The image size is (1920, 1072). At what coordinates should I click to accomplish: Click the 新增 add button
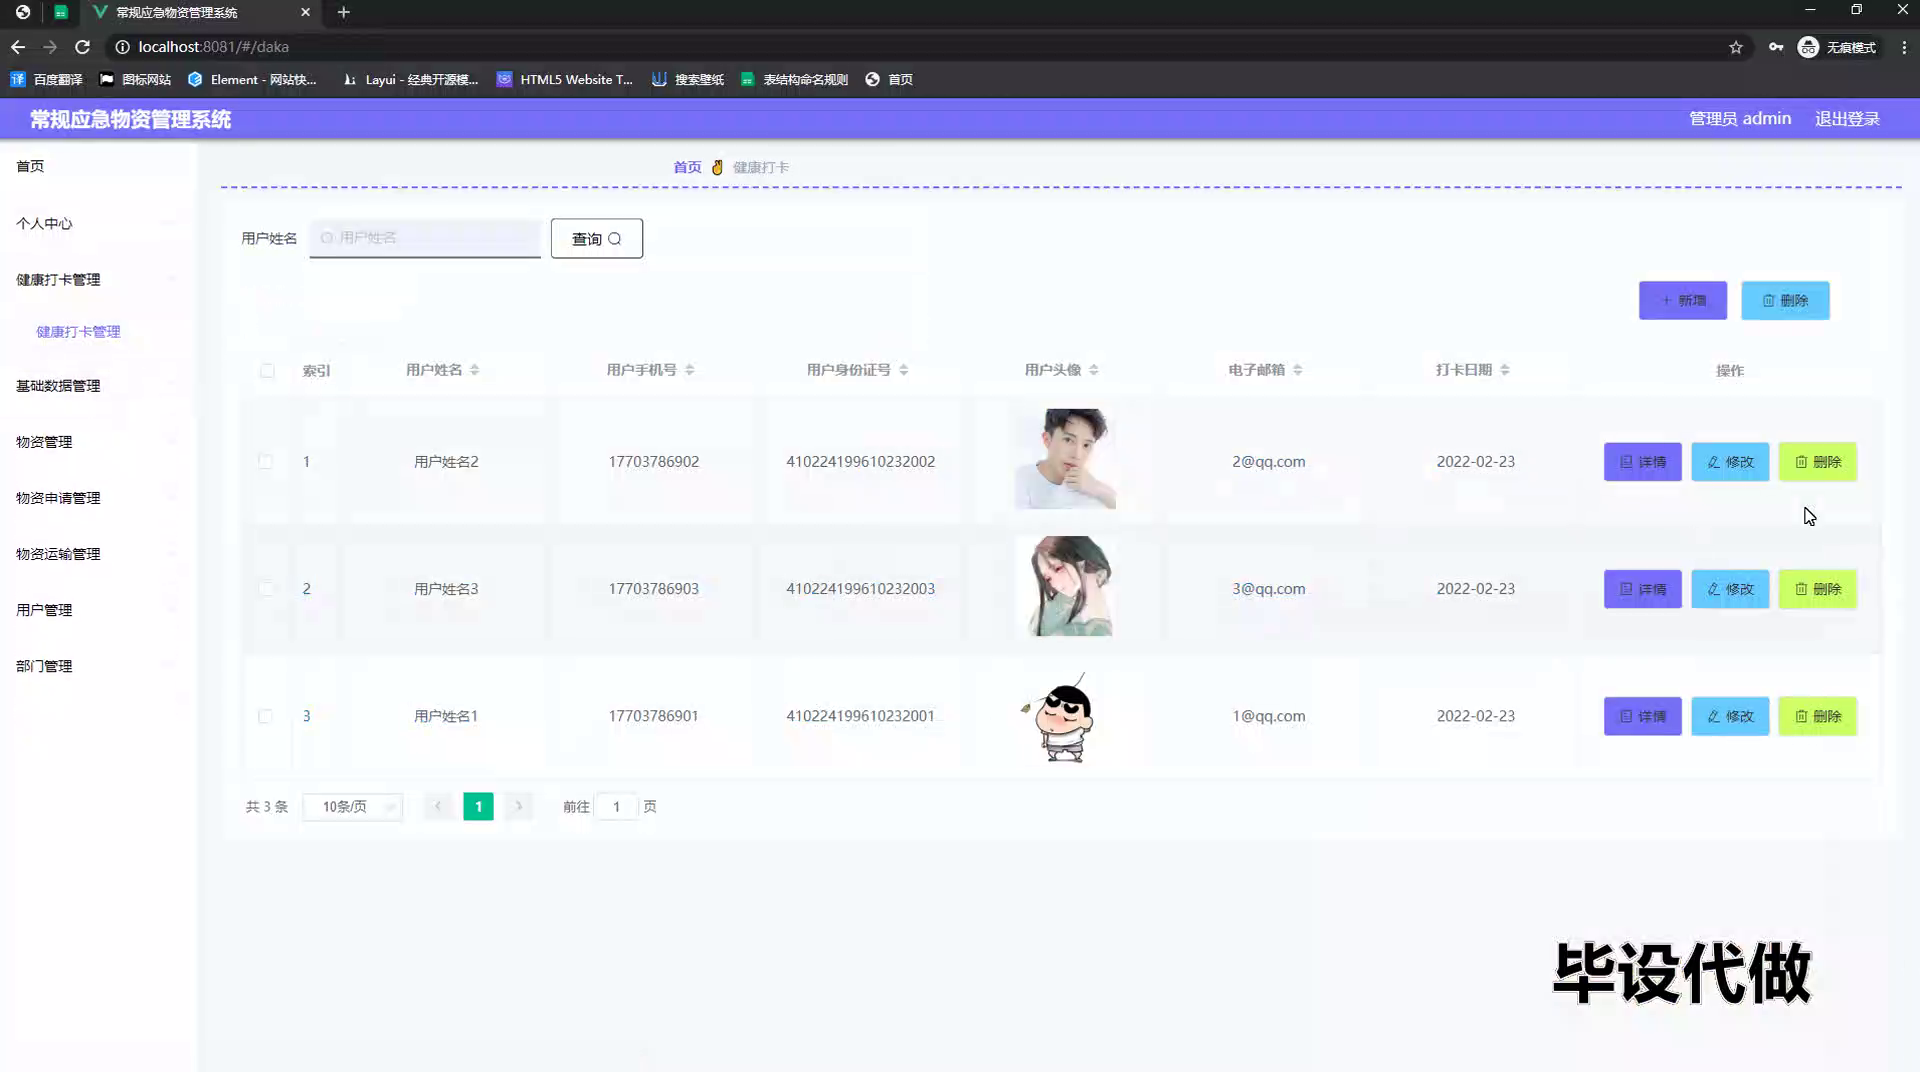[1683, 300]
